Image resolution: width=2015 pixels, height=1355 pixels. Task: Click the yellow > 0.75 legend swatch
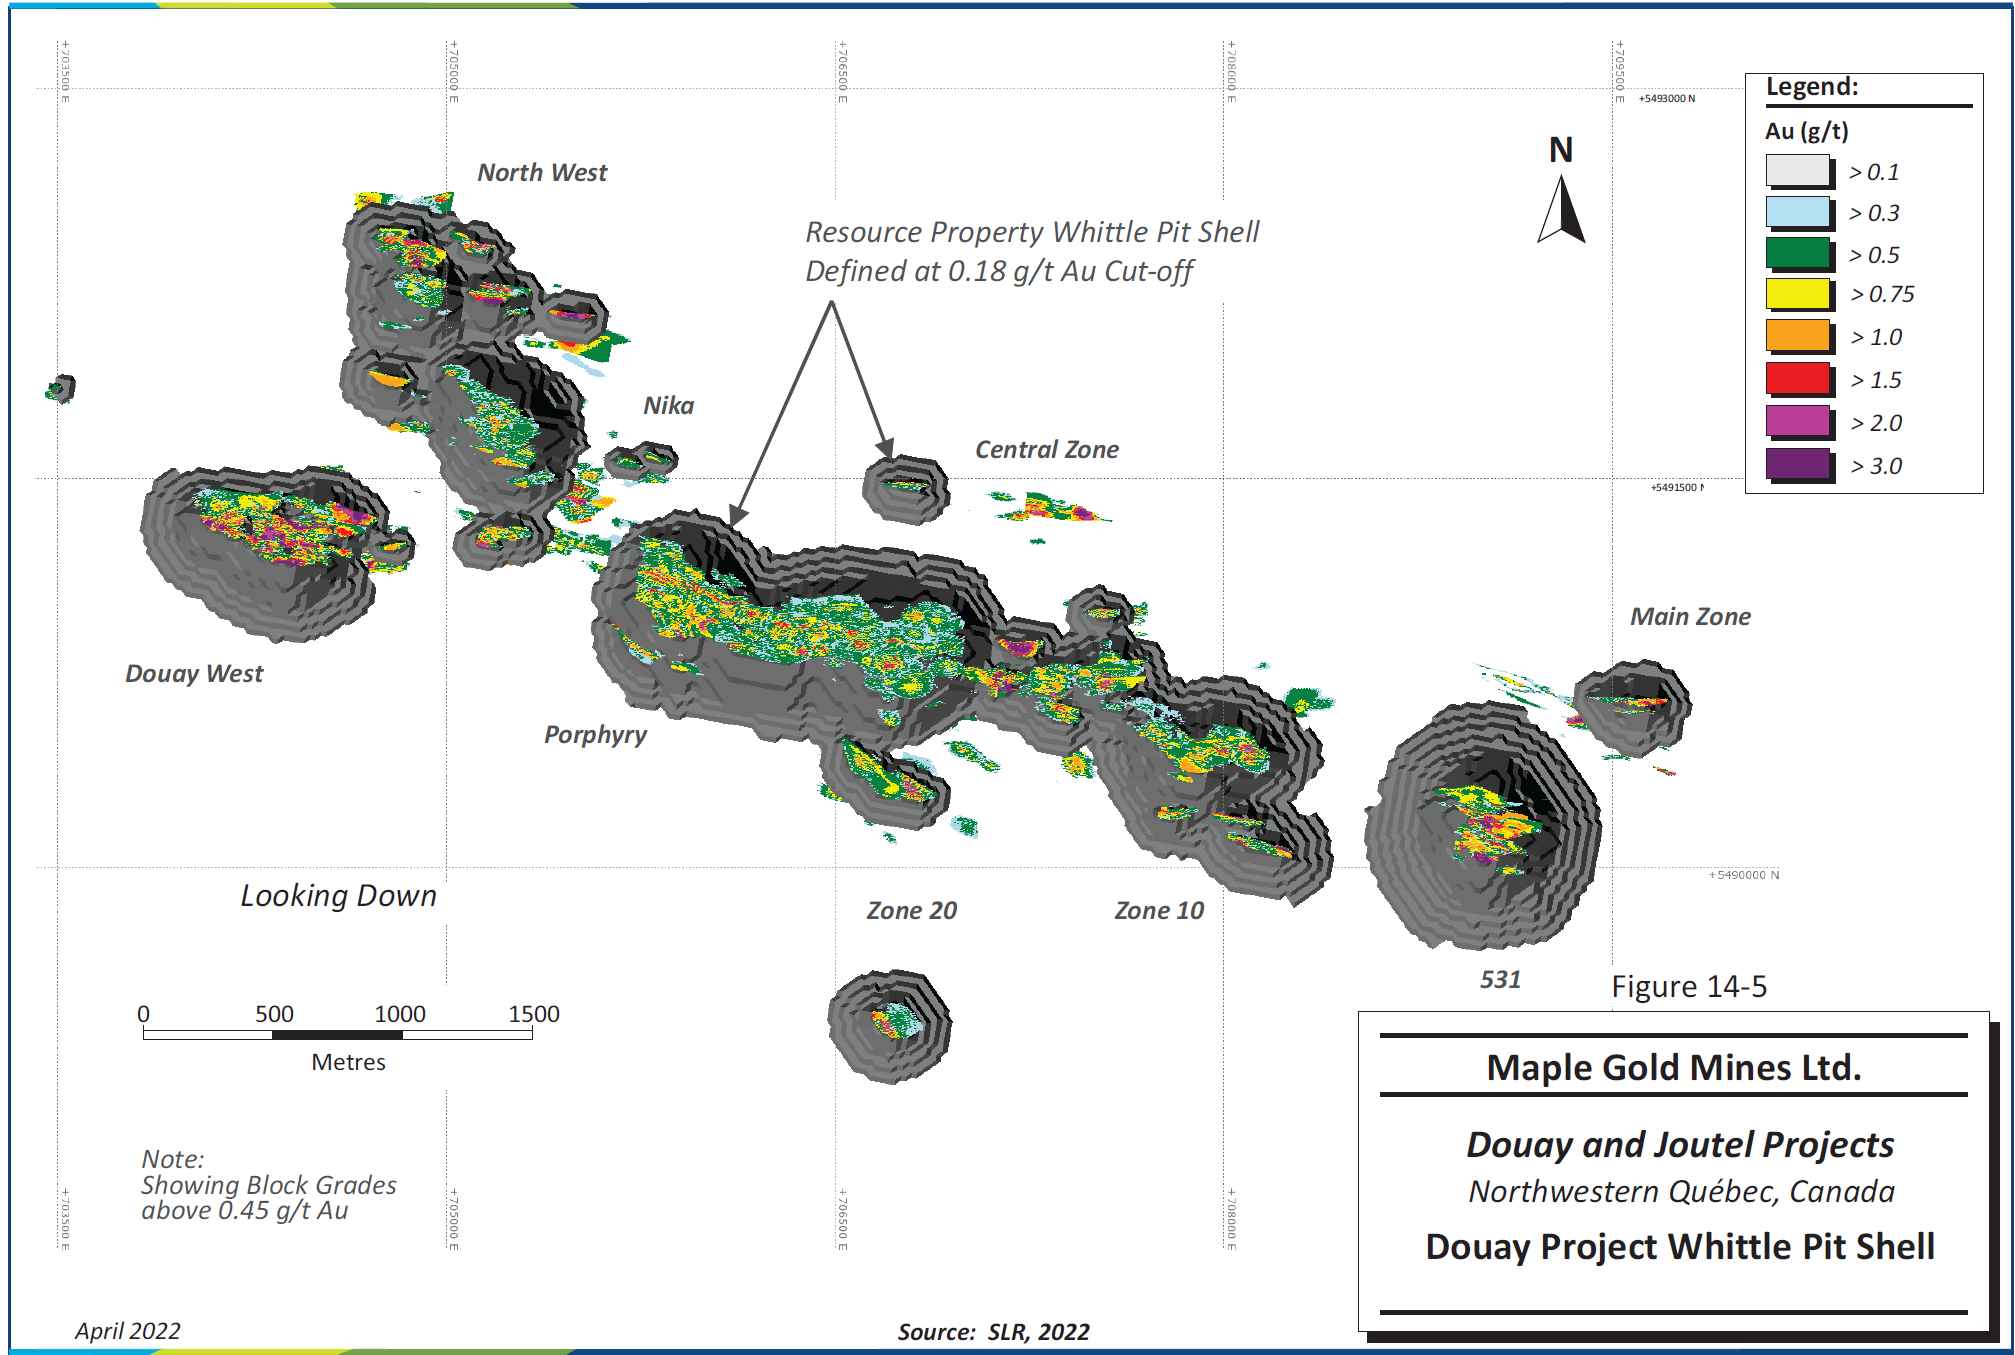click(x=1797, y=294)
